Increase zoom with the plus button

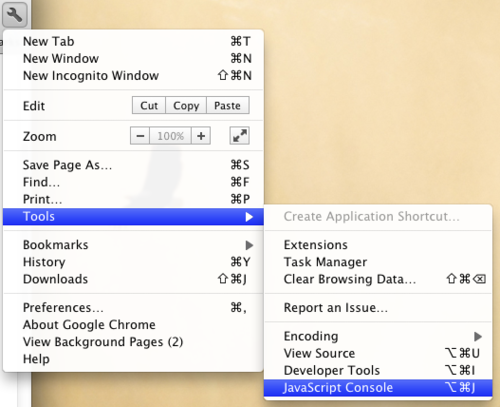[201, 136]
